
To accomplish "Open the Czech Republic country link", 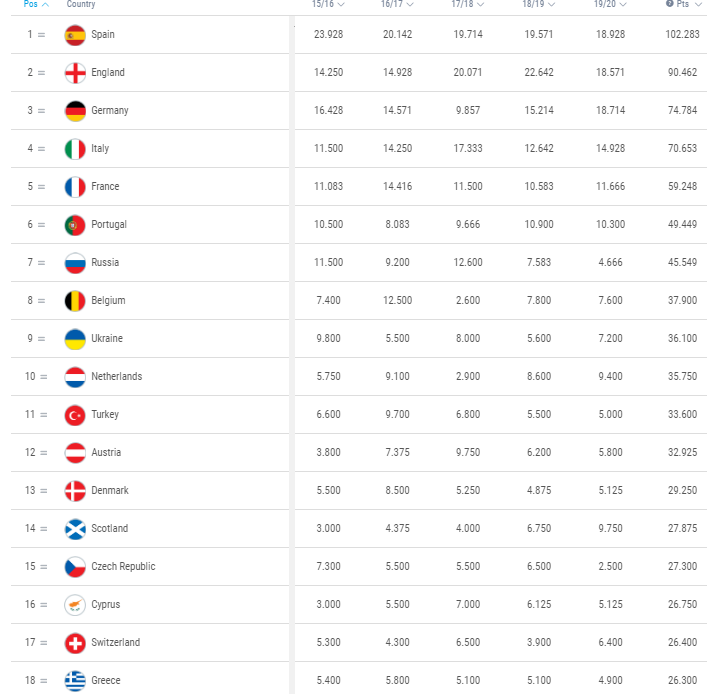I will click(123, 566).
